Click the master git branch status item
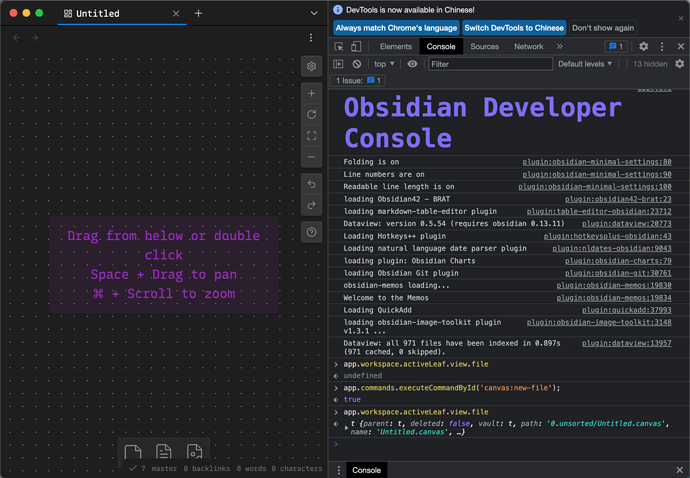Image resolution: width=690 pixels, height=478 pixels. 164,468
